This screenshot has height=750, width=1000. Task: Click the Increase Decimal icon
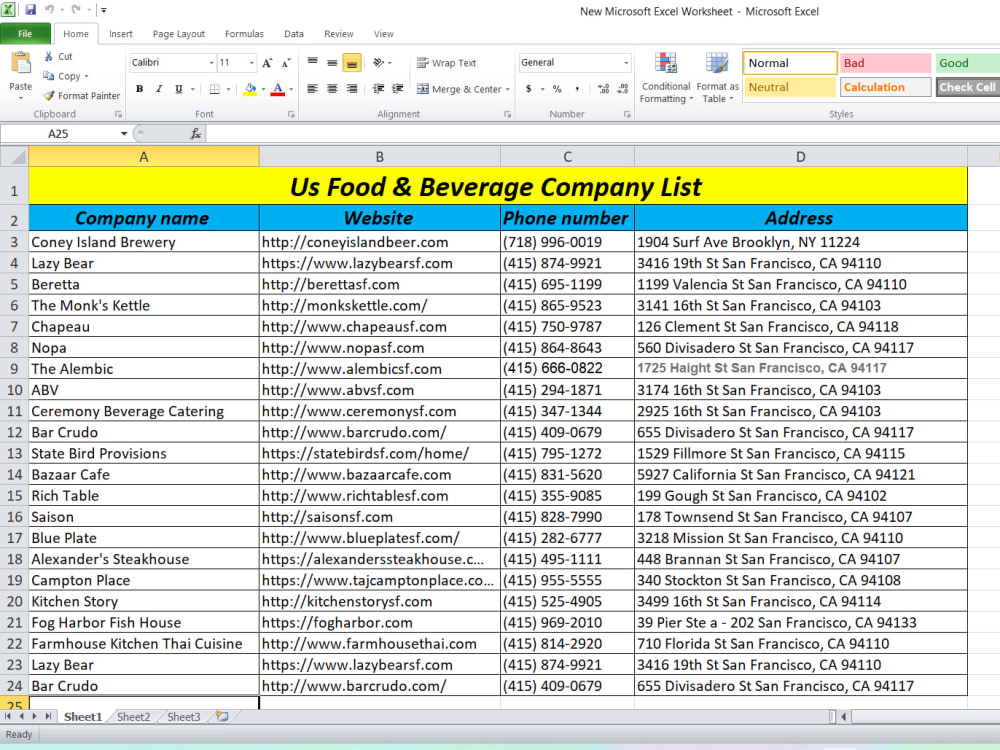click(x=603, y=89)
